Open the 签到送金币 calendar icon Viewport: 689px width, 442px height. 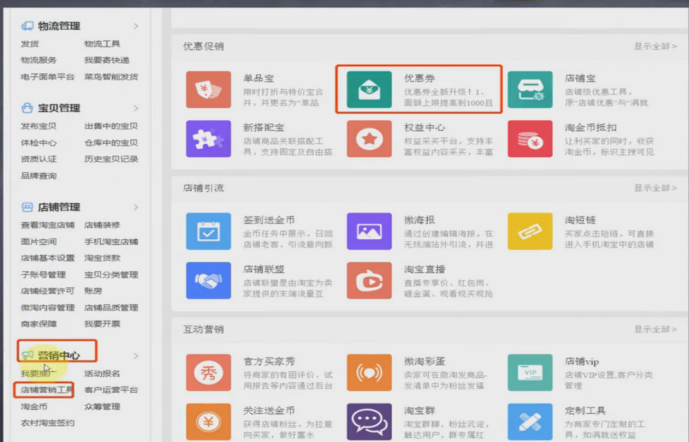pyautogui.click(x=208, y=231)
